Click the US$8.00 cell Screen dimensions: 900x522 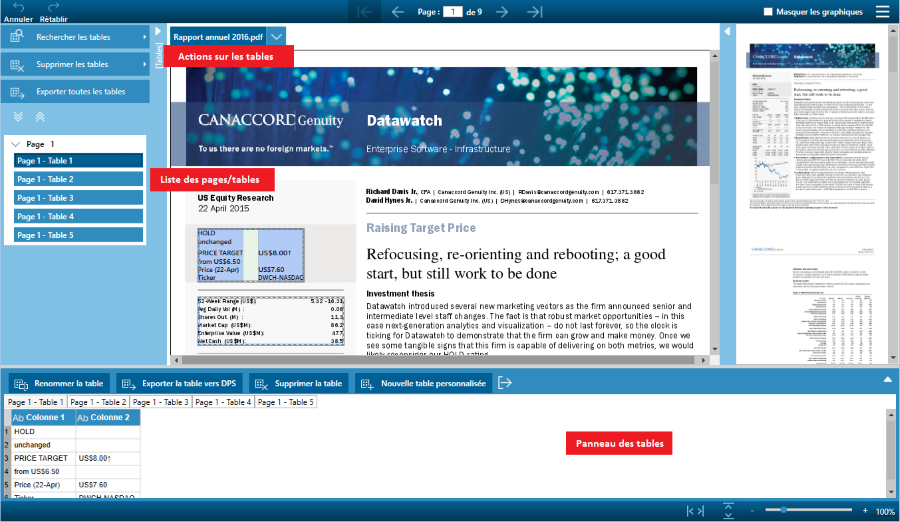point(108,458)
